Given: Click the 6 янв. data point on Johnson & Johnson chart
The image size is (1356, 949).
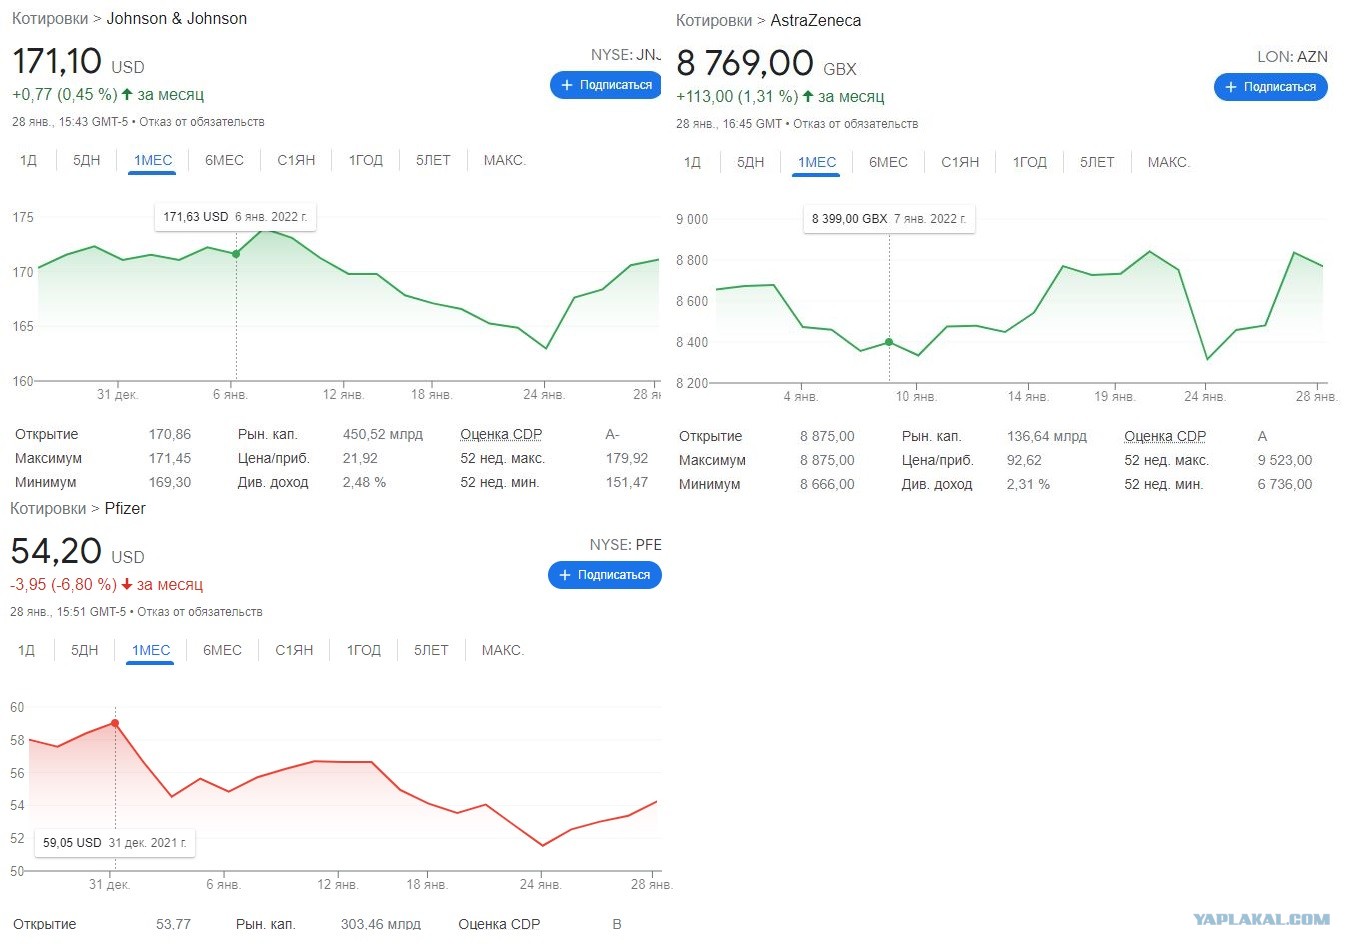Looking at the screenshot, I should [236, 254].
